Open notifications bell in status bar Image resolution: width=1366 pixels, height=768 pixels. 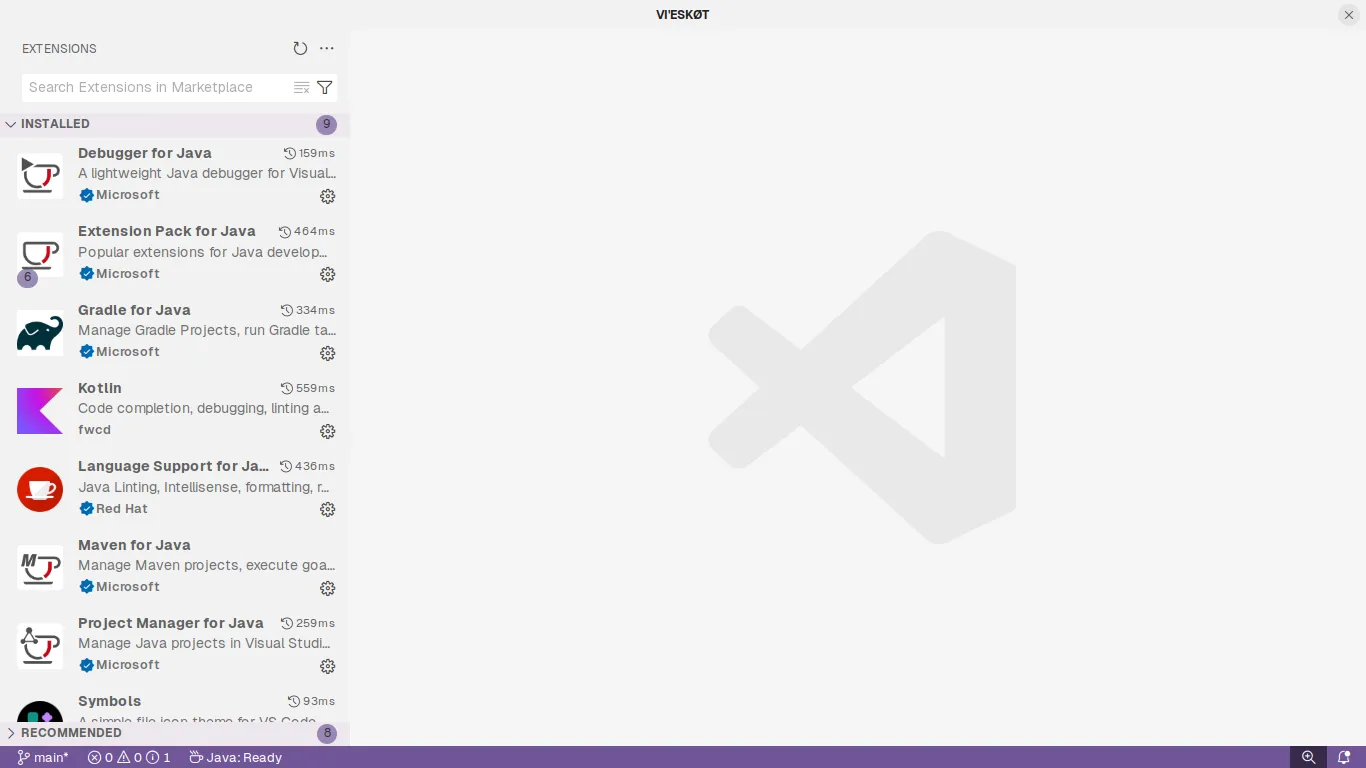[x=1344, y=757]
